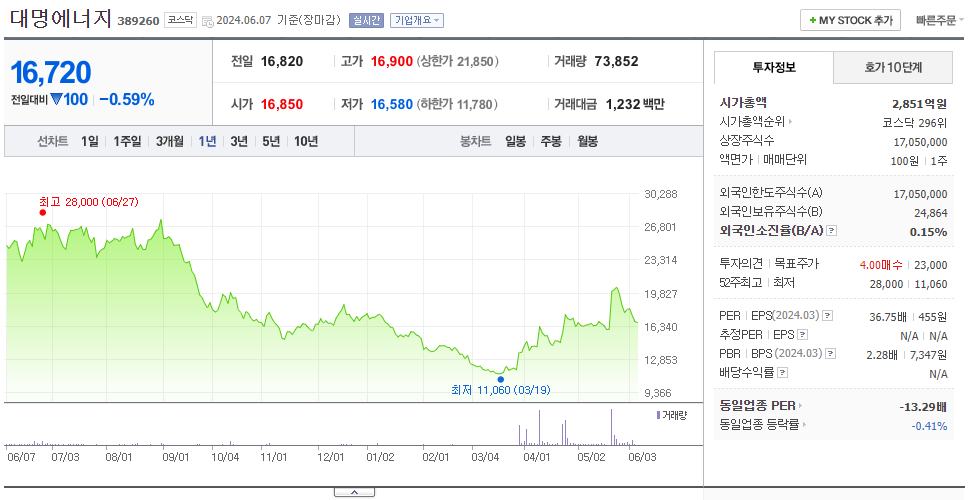Click the MY STOCK 추가 button

click(851, 20)
